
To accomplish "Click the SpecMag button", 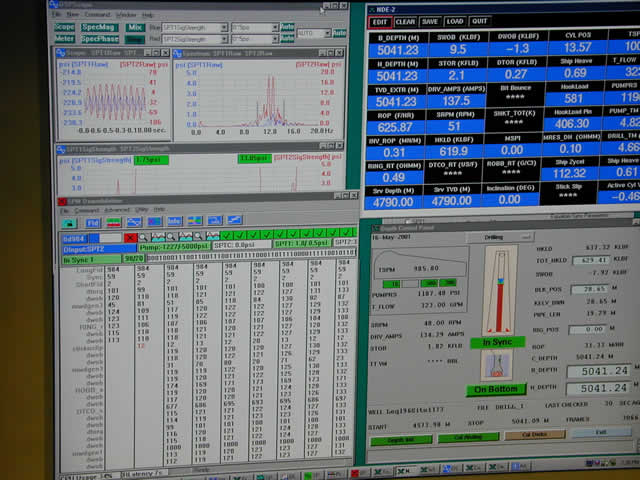I will [98, 27].
